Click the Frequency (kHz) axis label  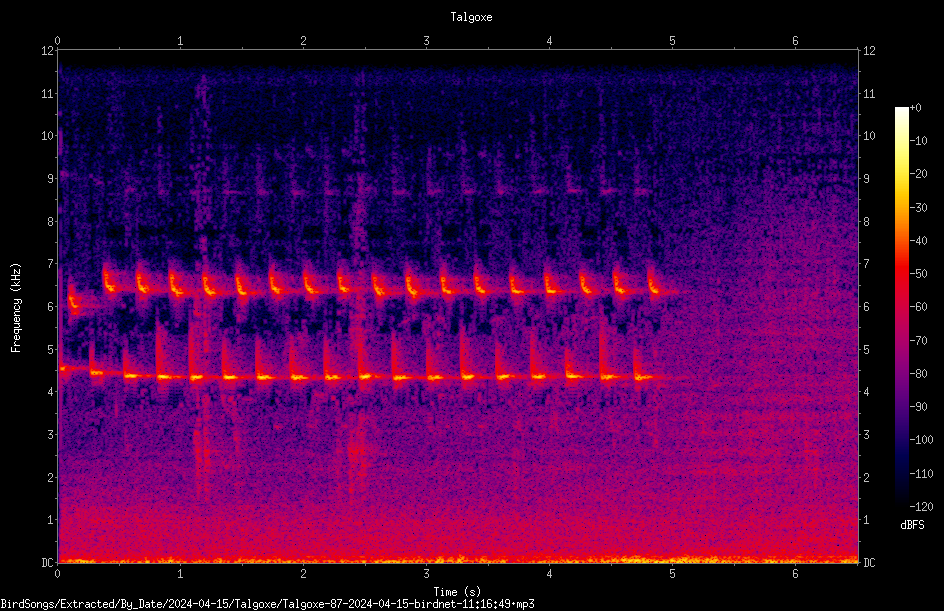[16, 308]
